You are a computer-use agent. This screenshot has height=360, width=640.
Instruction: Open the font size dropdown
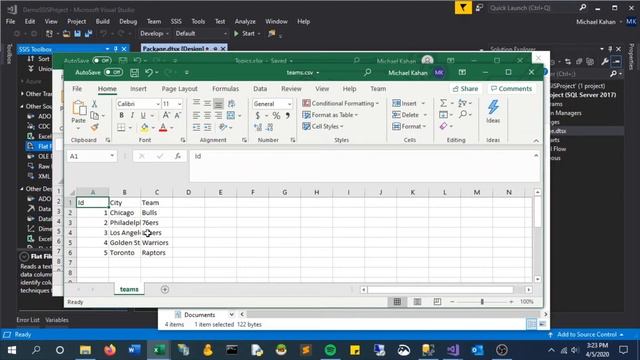click(x=180, y=104)
